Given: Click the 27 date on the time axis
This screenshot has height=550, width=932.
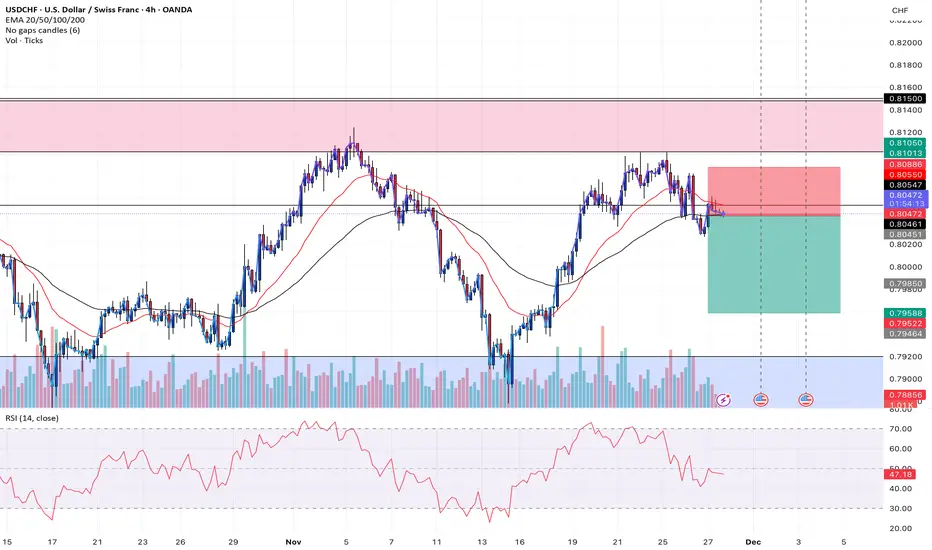Looking at the screenshot, I should click(708, 542).
